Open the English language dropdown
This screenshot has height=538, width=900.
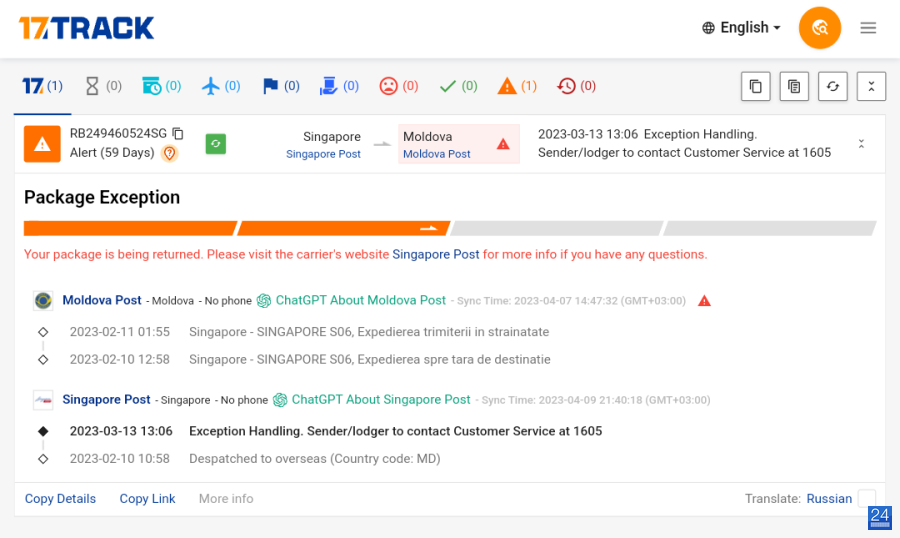741,28
